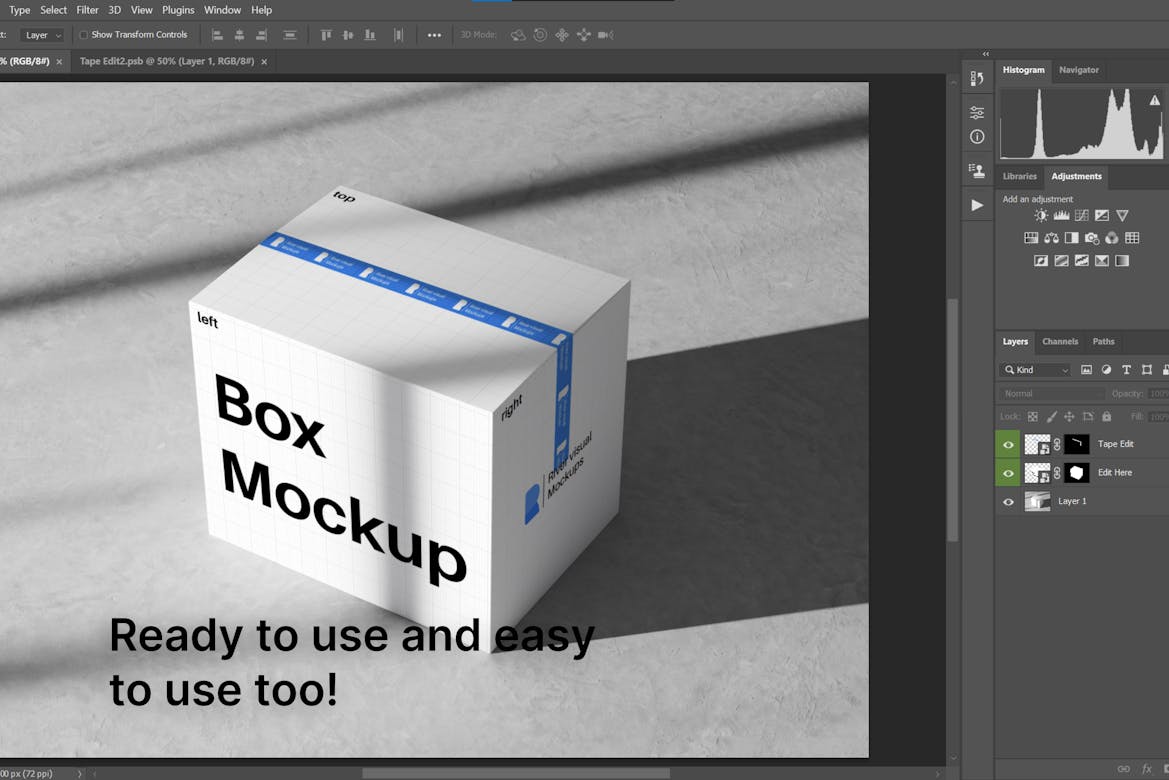
Task: Add a Brightness/Contrast adjustment
Action: [x=1041, y=215]
